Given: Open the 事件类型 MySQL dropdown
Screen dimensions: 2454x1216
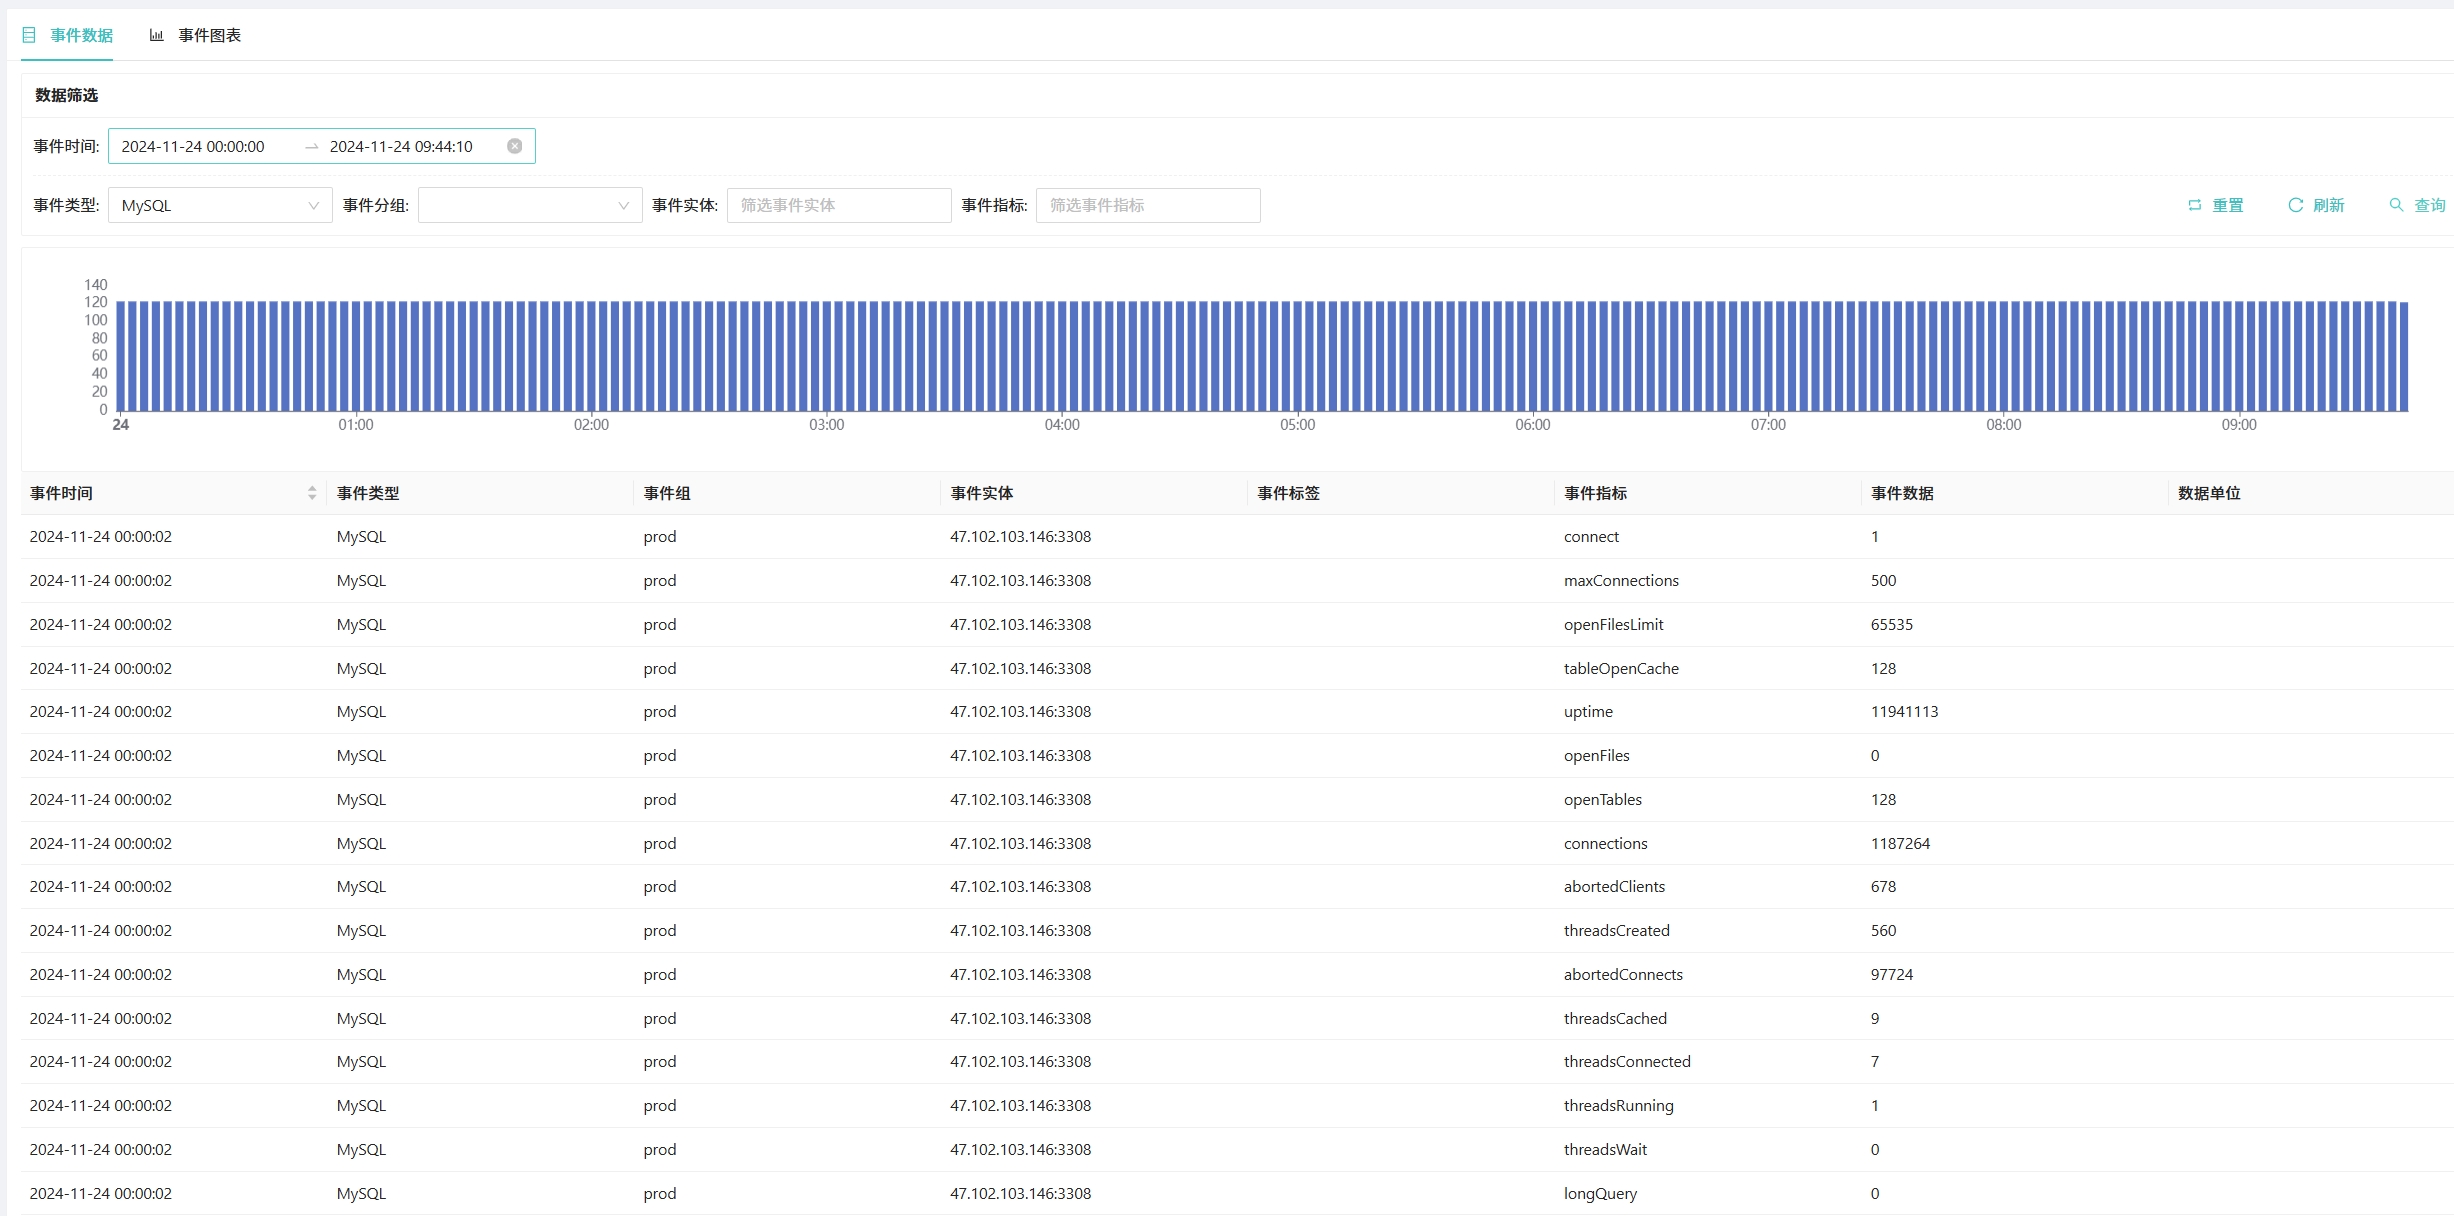Looking at the screenshot, I should [x=220, y=205].
